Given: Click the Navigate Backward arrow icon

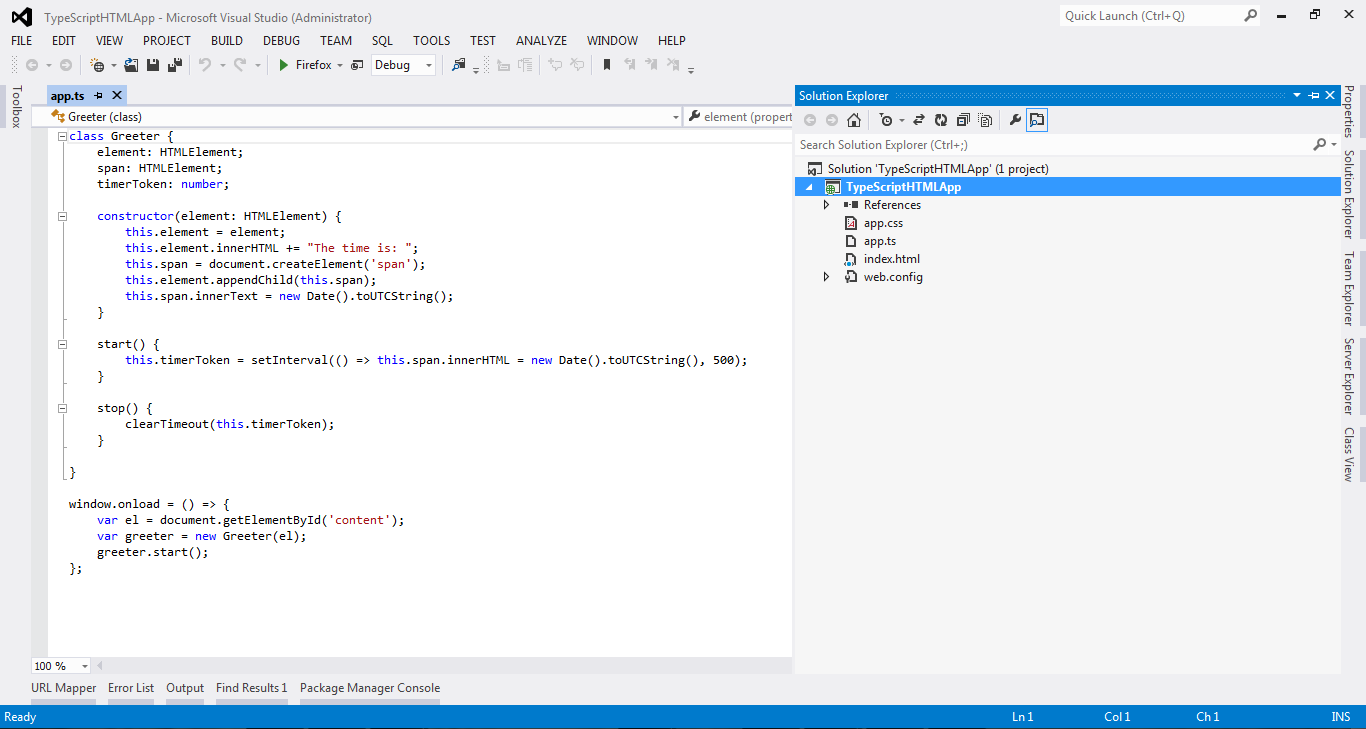Looking at the screenshot, I should (x=34, y=65).
